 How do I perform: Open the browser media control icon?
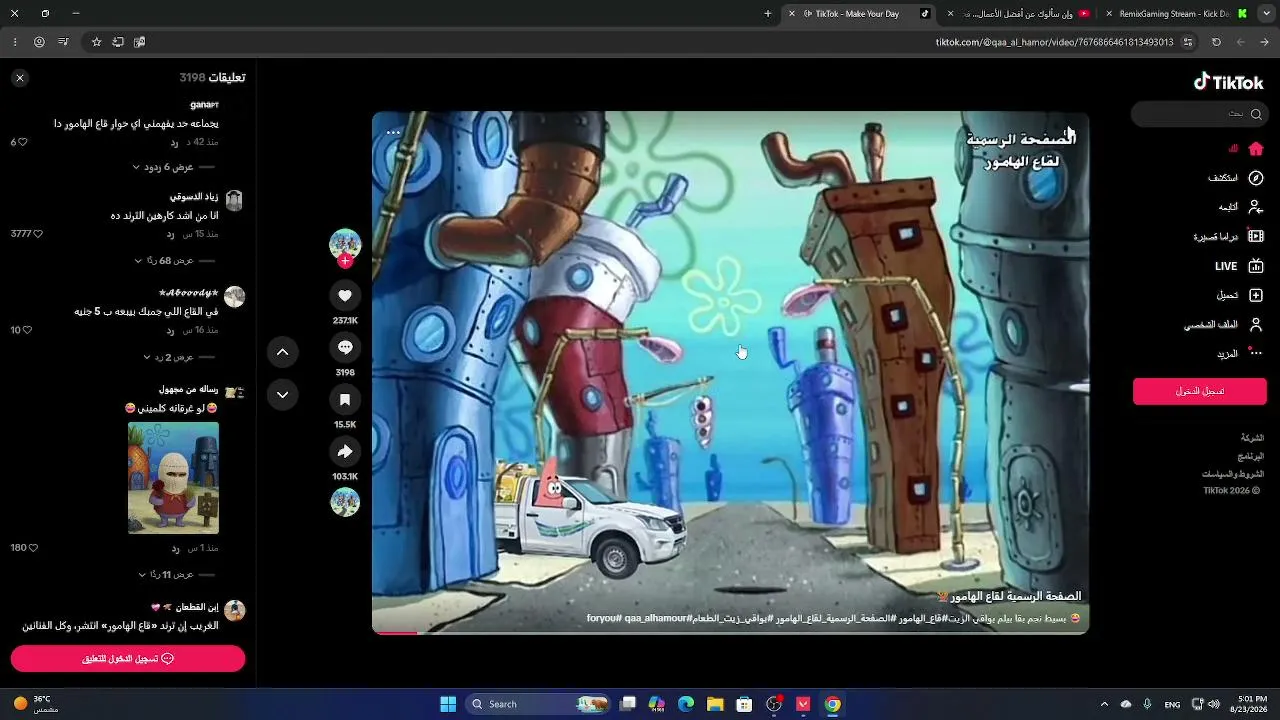click(63, 42)
